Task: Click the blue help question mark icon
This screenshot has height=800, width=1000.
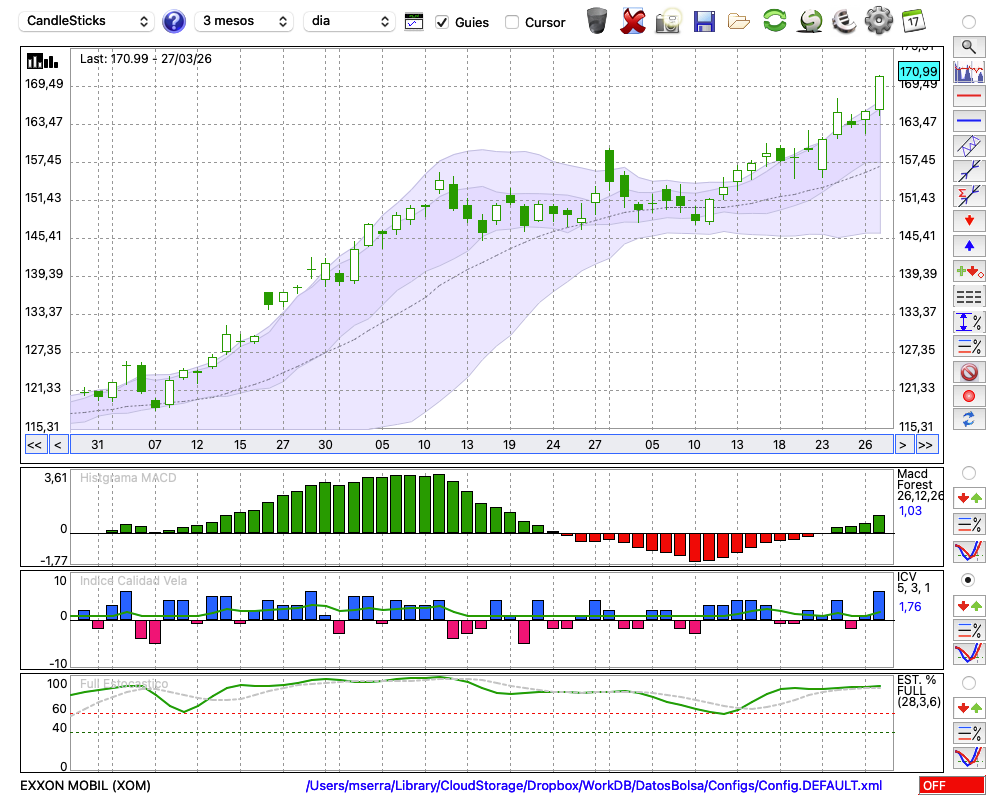Action: click(174, 21)
